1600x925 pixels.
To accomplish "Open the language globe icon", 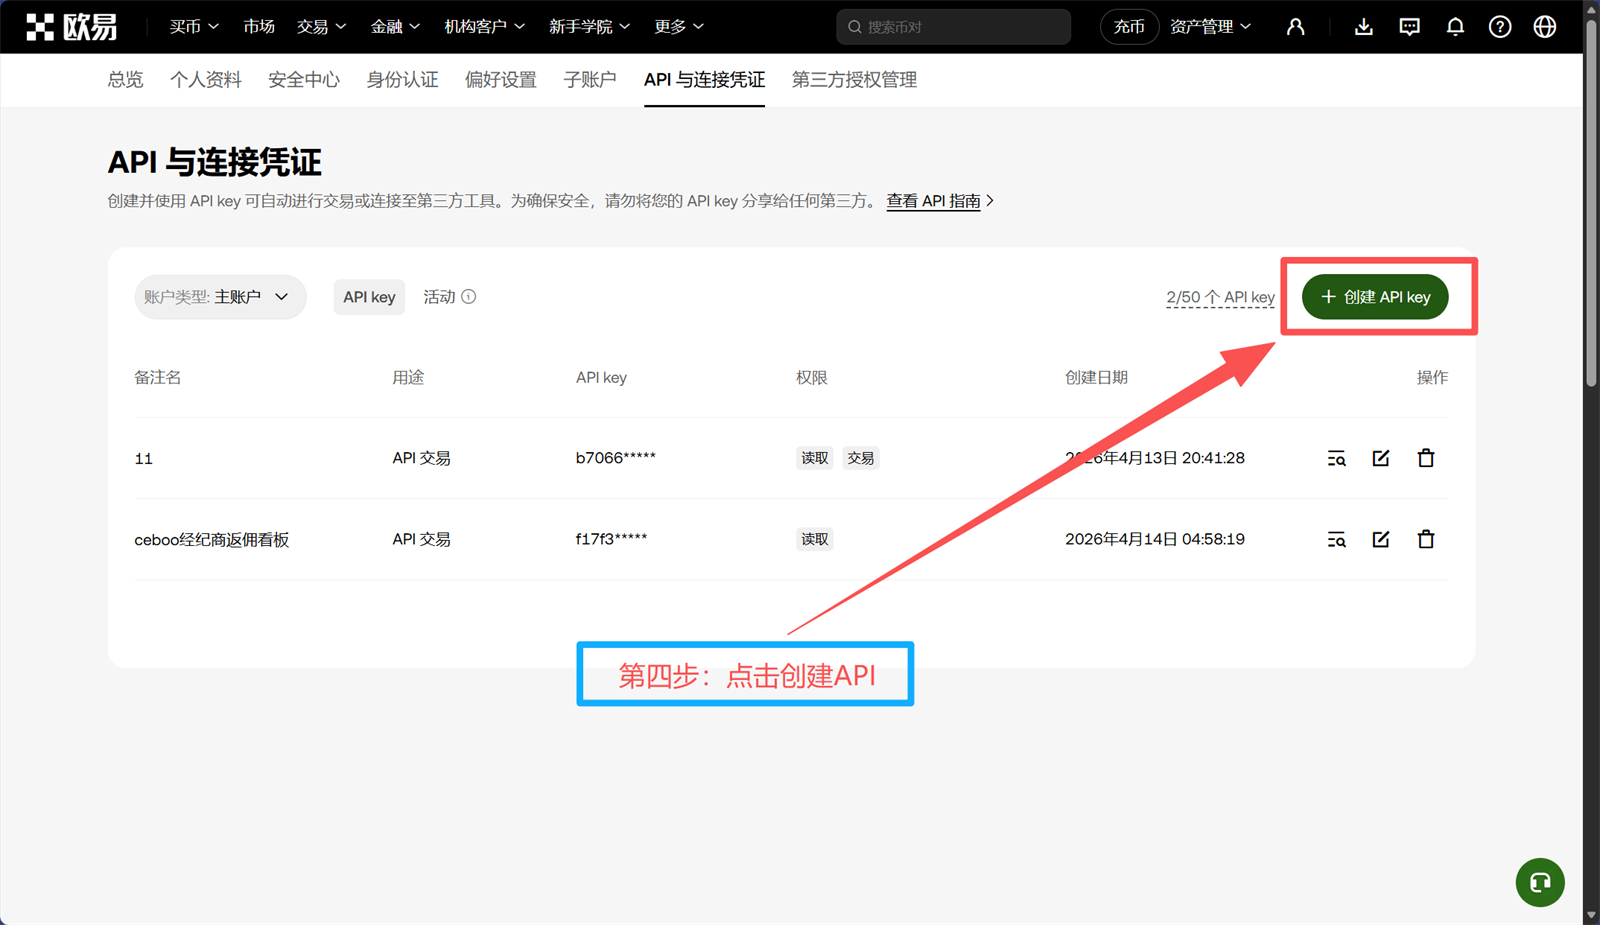I will pyautogui.click(x=1545, y=27).
